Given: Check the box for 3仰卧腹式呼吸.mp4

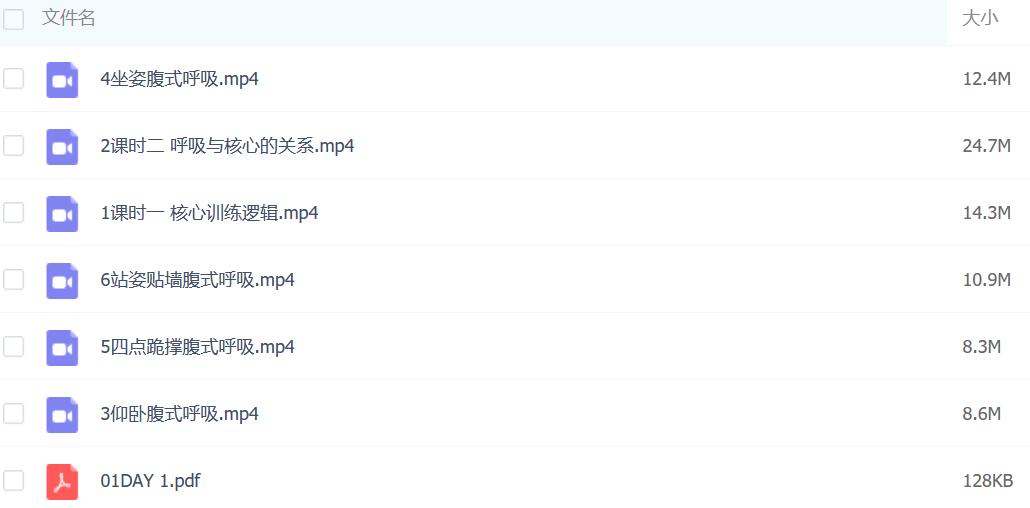Looking at the screenshot, I should click(x=13, y=413).
